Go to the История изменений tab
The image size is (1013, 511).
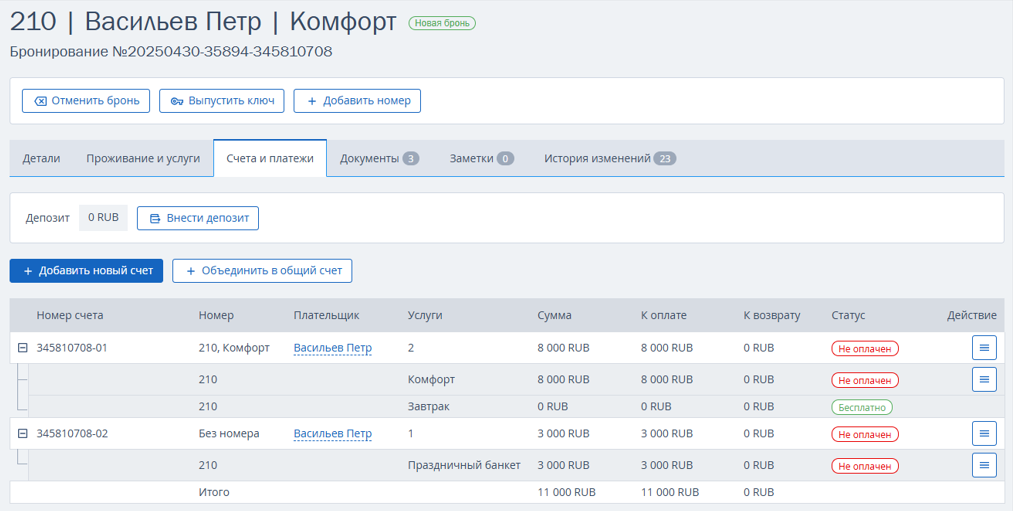point(610,158)
